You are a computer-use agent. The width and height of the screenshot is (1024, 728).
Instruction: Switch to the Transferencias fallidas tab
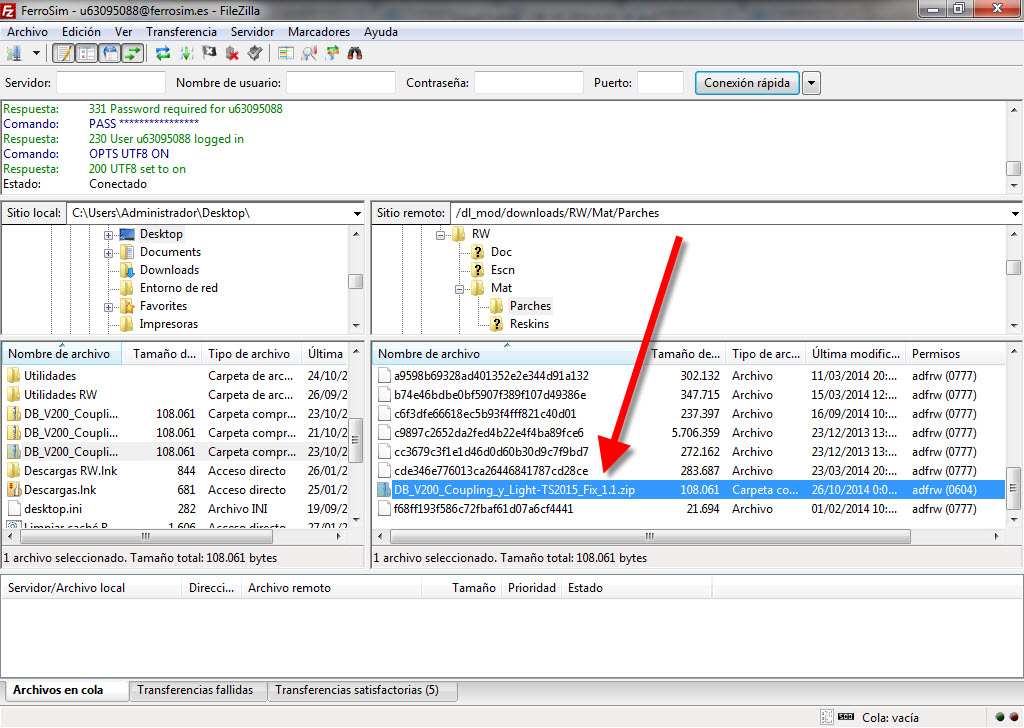pos(196,690)
